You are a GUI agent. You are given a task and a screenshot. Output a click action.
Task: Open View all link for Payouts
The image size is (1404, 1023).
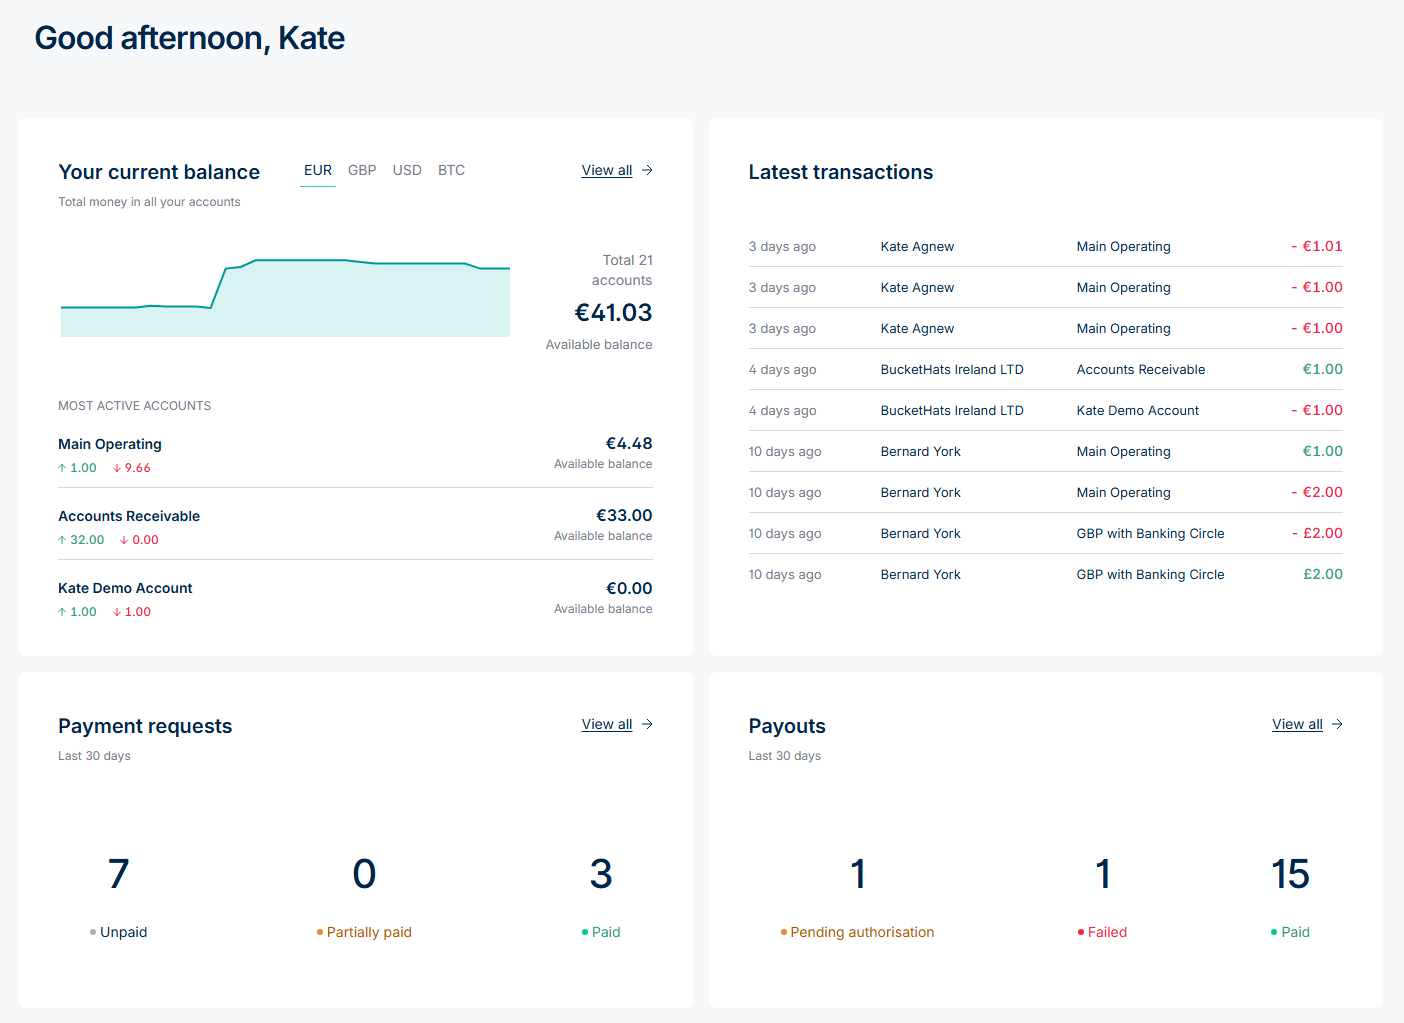(1297, 724)
